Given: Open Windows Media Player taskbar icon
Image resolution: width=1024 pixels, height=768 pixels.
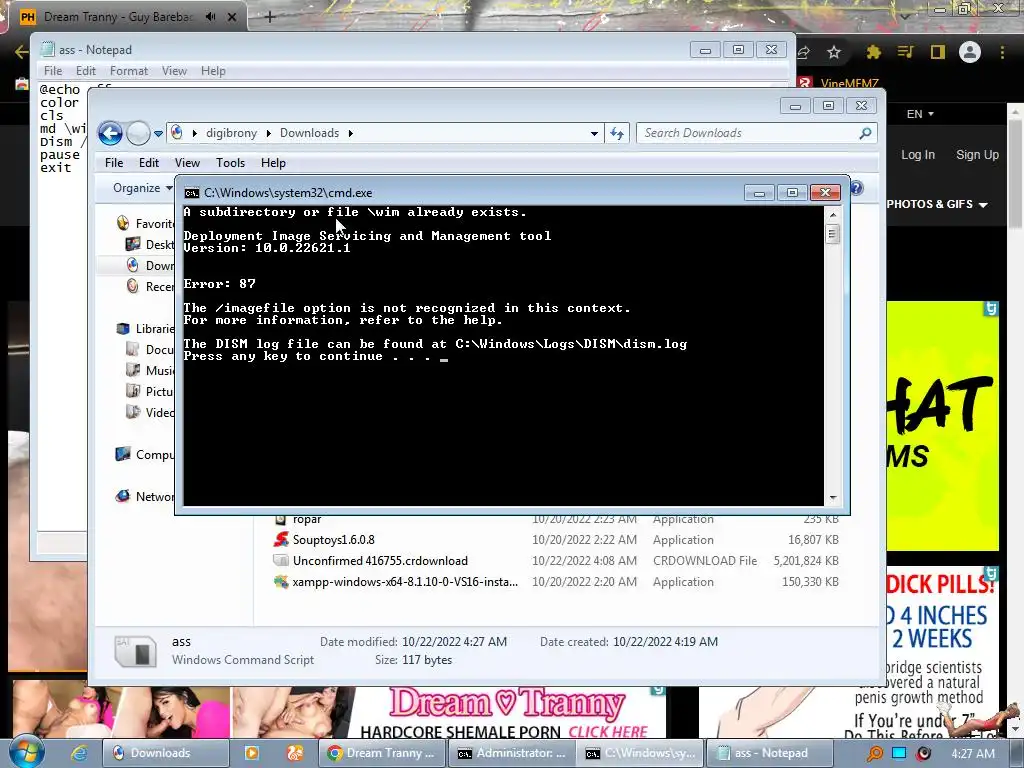Looking at the screenshot, I should pyautogui.click(x=251, y=753).
